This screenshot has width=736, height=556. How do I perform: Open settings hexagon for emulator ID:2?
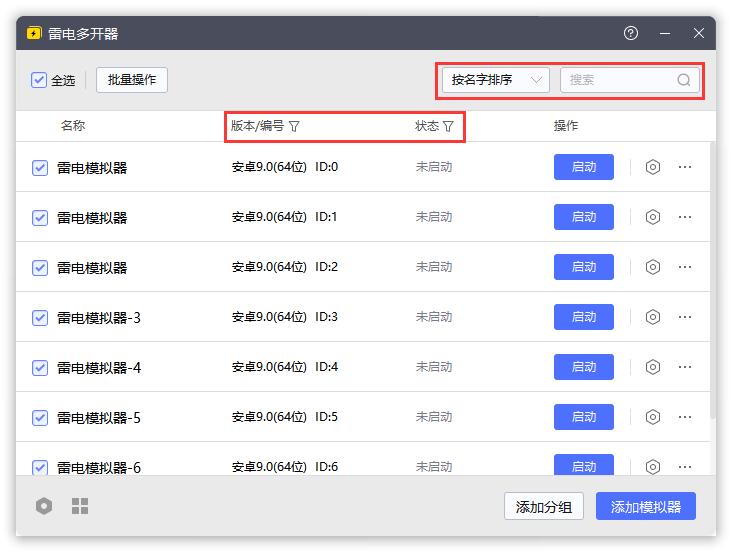(652, 267)
